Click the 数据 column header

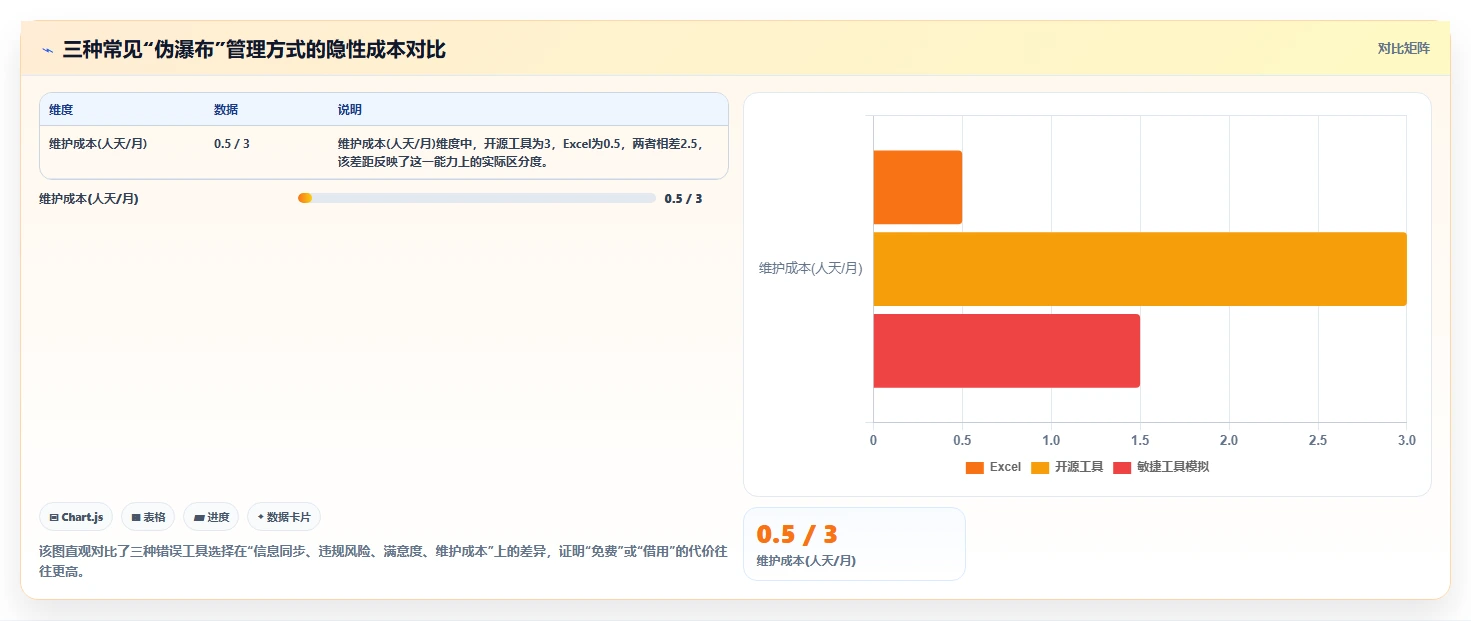226,110
